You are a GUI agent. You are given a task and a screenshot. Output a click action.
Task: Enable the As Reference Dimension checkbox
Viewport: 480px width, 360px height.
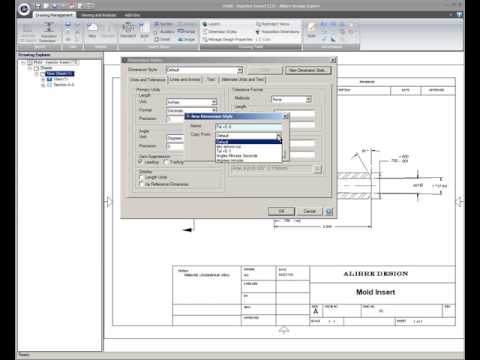(x=141, y=184)
